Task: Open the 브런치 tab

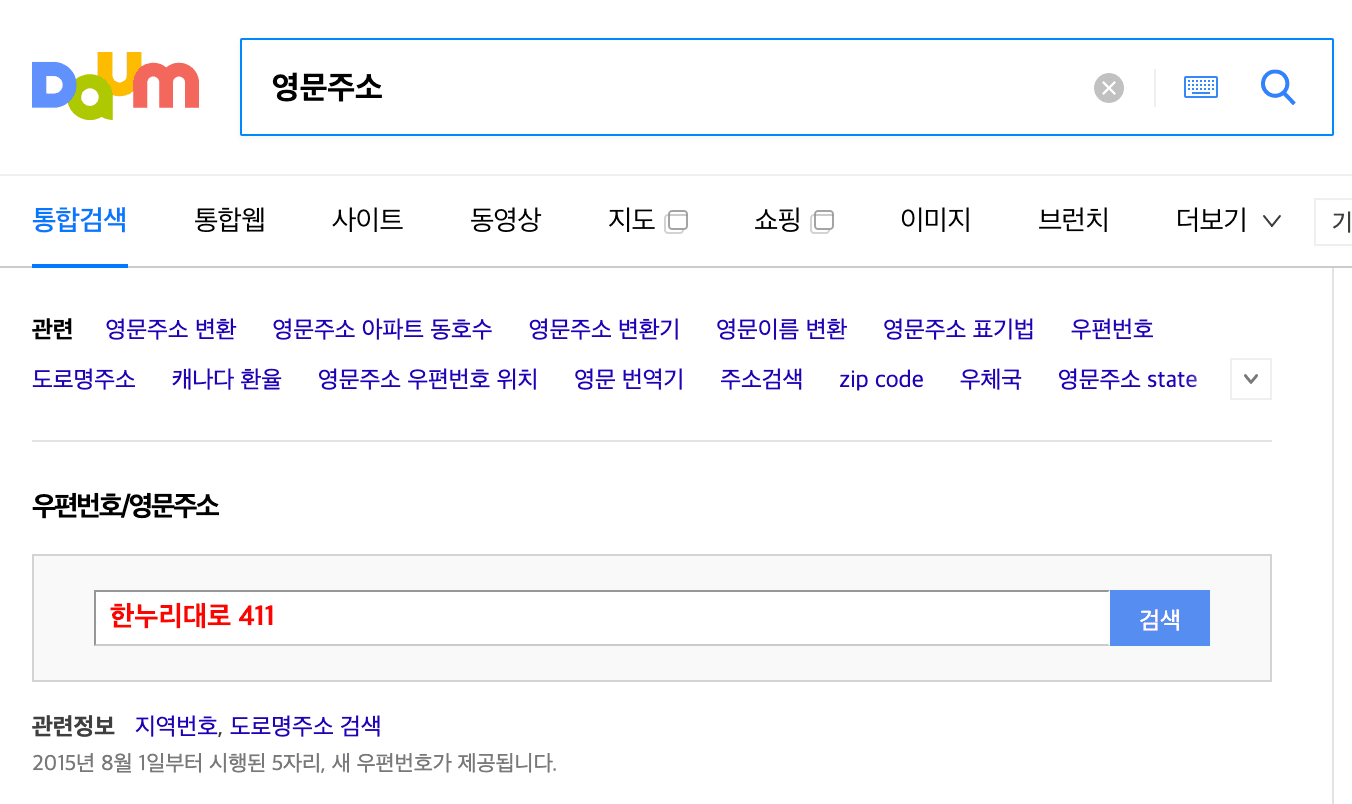Action: [x=1072, y=220]
